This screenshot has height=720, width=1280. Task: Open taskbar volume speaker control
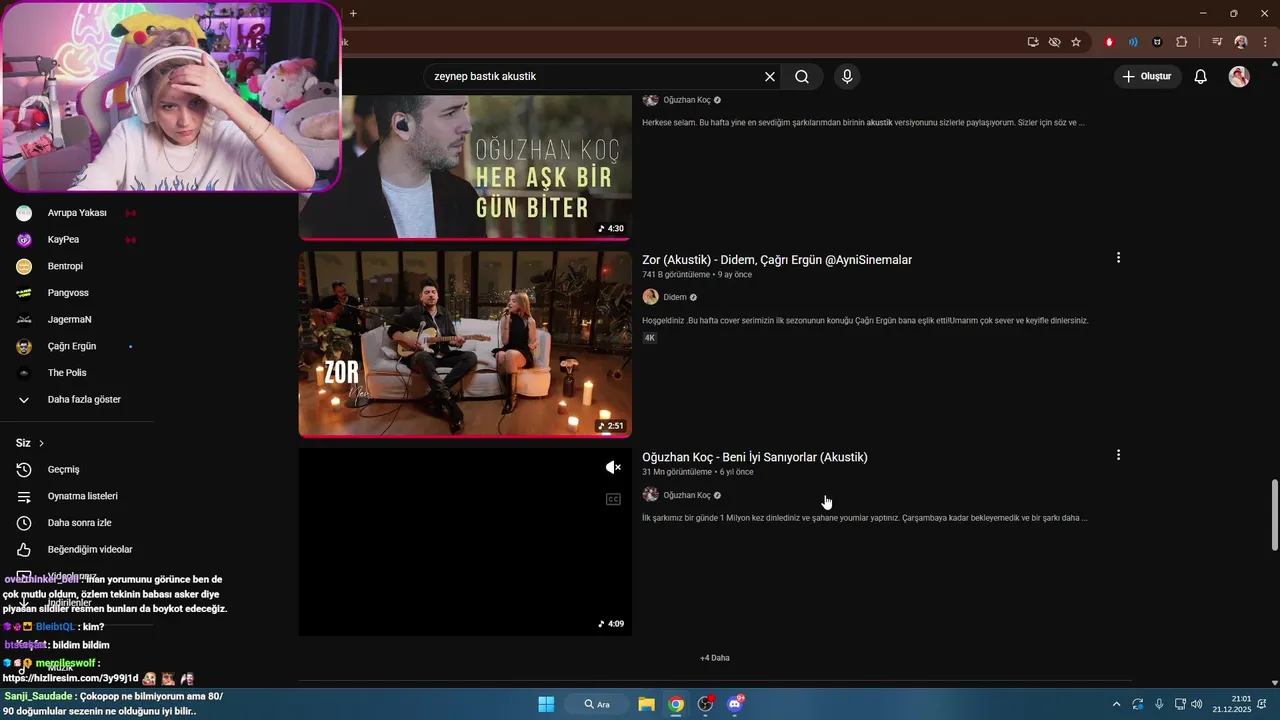[x=1197, y=704]
